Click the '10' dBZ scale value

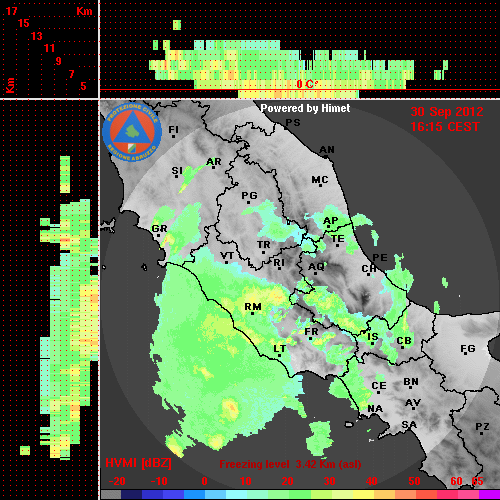coord(246,481)
